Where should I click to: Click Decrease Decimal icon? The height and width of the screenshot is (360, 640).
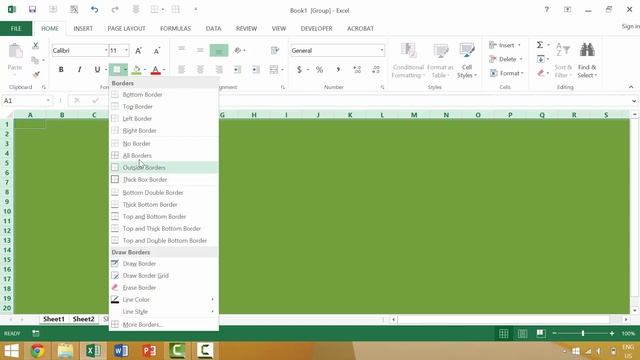(x=376, y=70)
